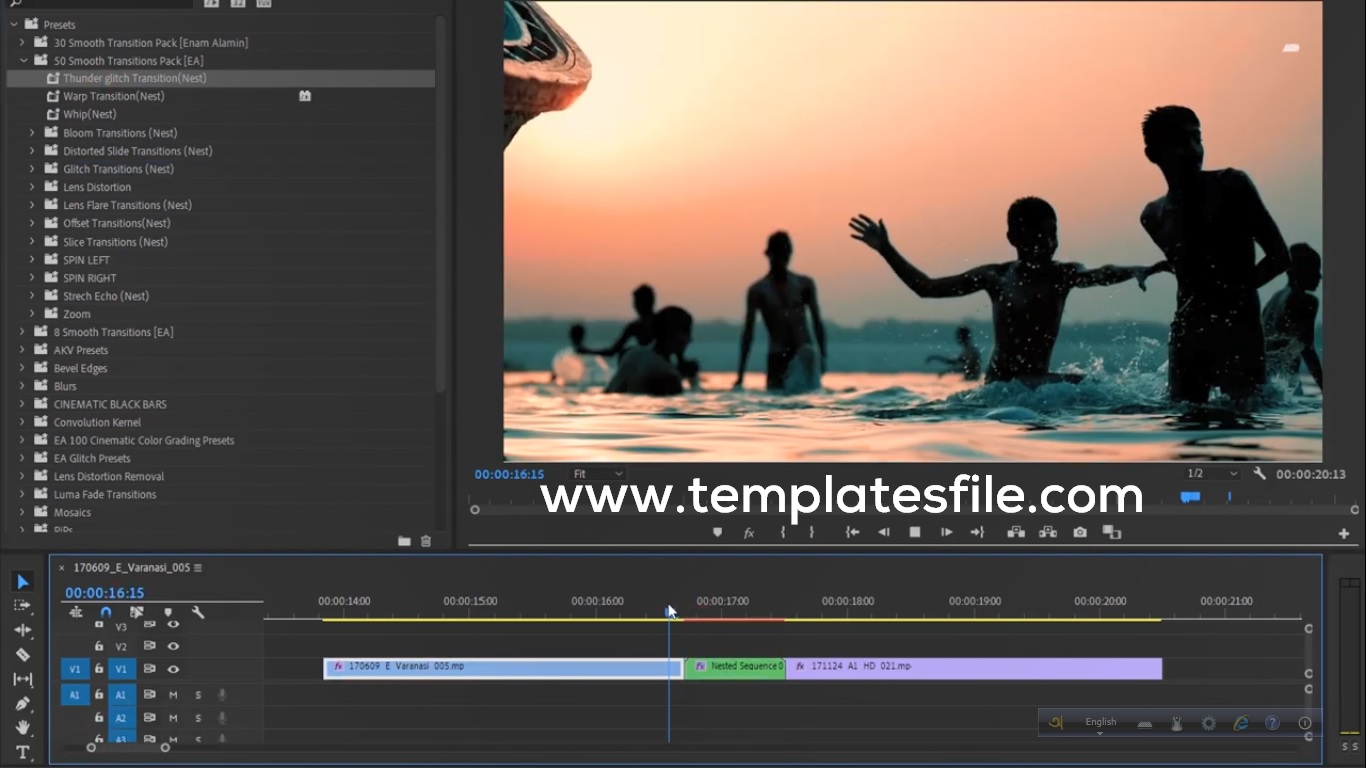Screen dimensions: 1366x768
Task: Toggle the Snap magnet in timeline
Action: coord(106,612)
